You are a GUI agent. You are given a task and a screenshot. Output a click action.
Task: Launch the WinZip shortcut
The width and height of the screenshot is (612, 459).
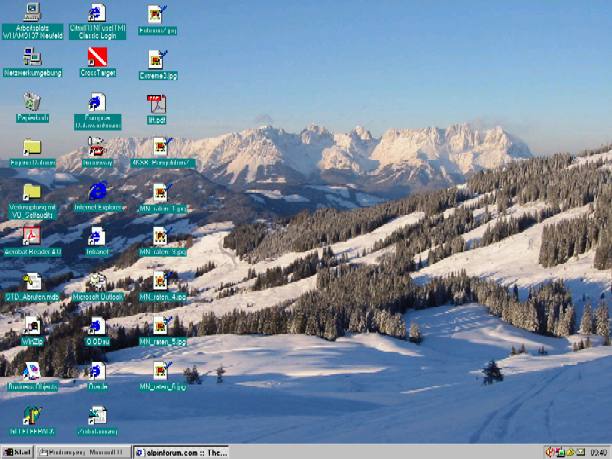click(x=32, y=326)
